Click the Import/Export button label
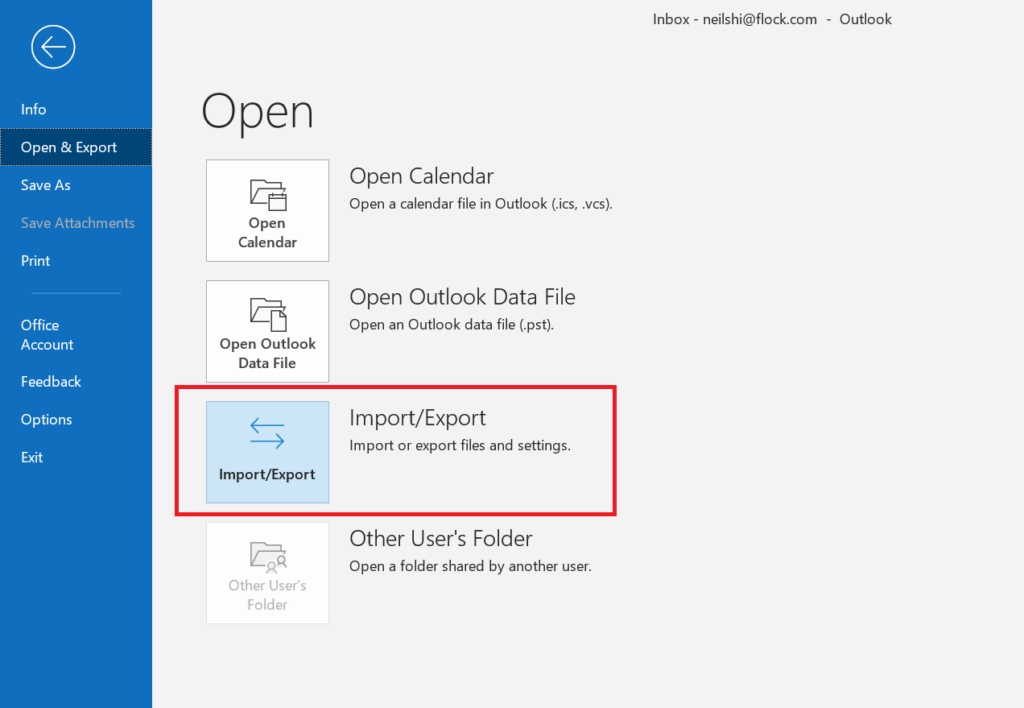The width and height of the screenshot is (1024, 708). coord(267,474)
